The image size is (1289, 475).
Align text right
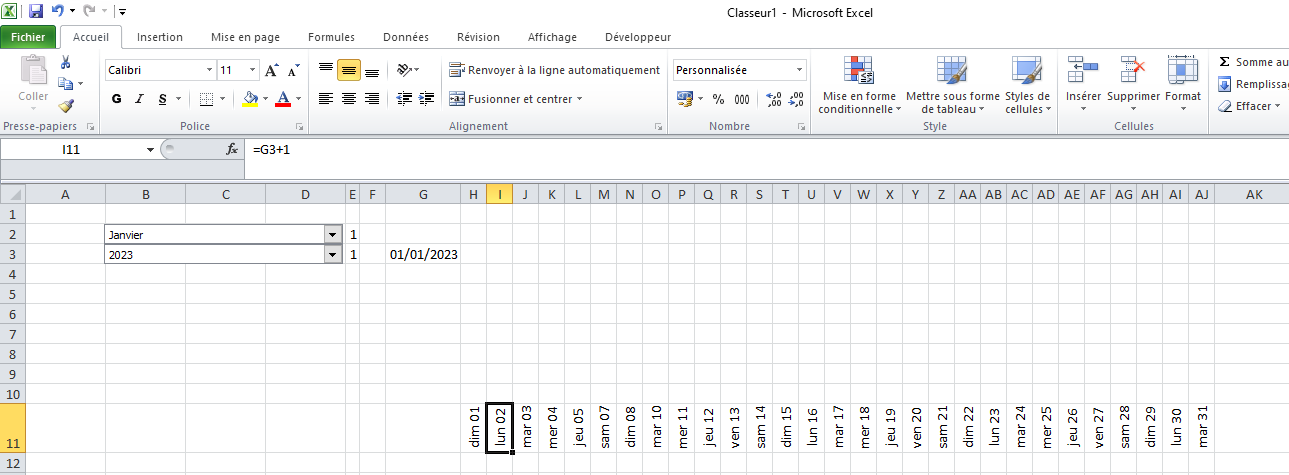coord(372,98)
